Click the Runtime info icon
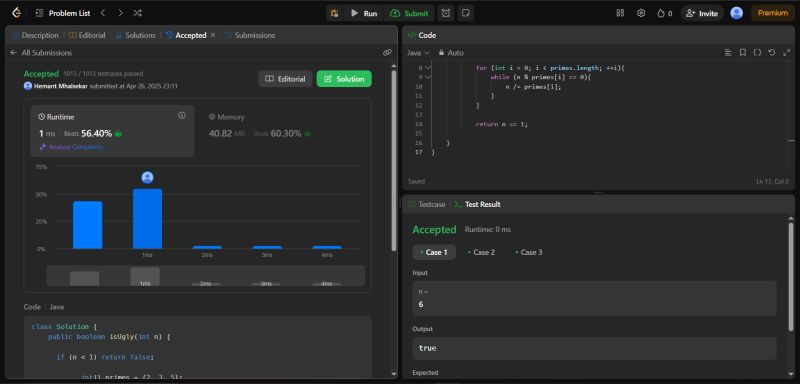This screenshot has width=800, height=384. (x=182, y=116)
